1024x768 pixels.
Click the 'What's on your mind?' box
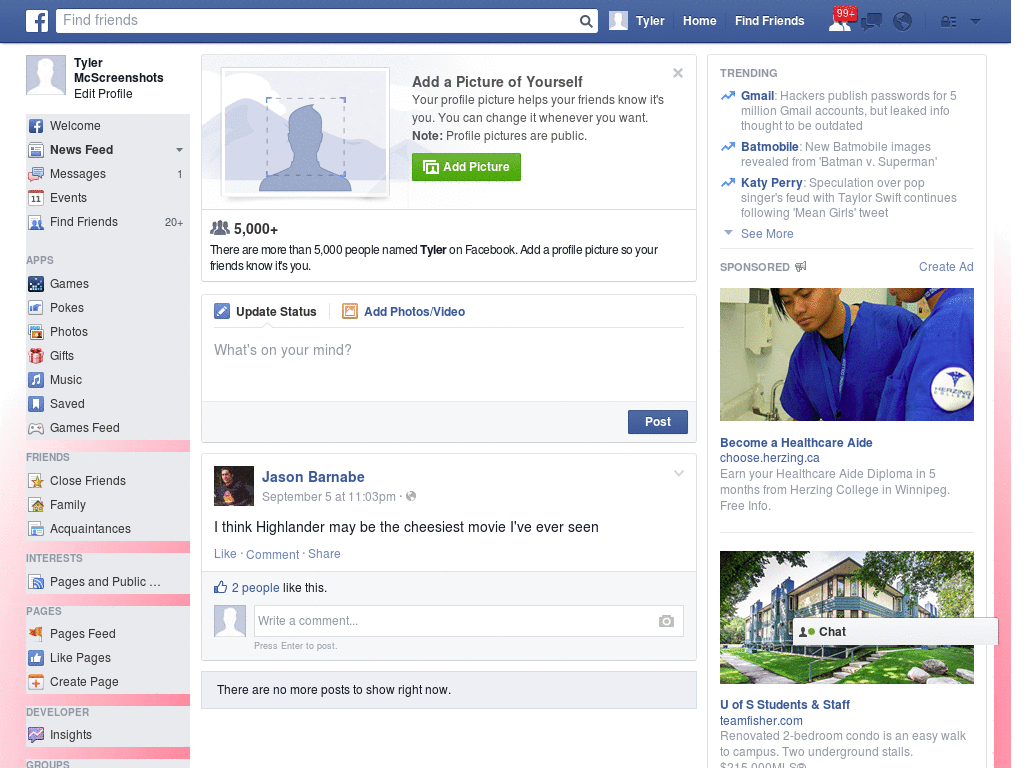(449, 362)
